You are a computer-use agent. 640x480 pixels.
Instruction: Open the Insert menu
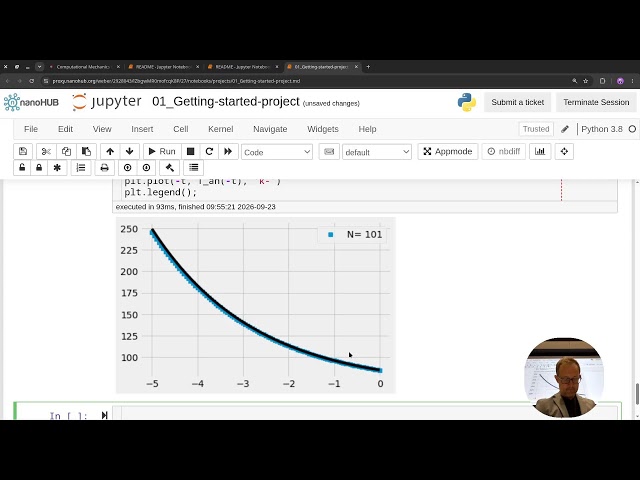pos(142,129)
